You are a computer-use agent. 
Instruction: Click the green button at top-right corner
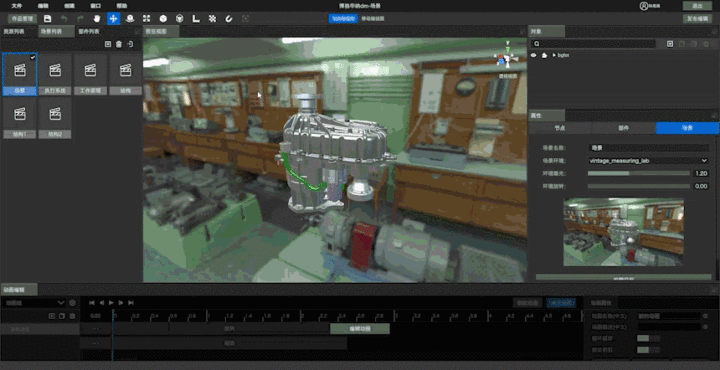click(x=698, y=6)
